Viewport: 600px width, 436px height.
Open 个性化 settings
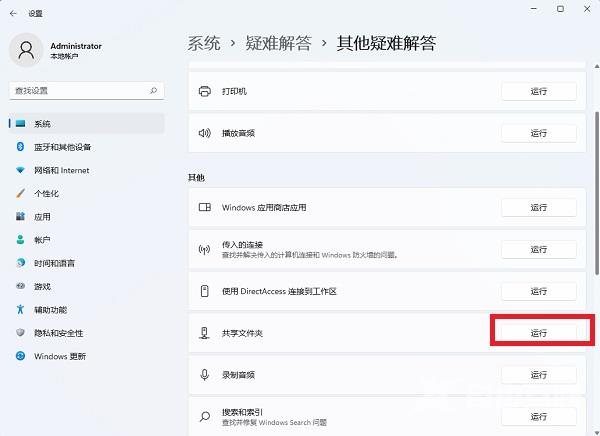click(86, 193)
